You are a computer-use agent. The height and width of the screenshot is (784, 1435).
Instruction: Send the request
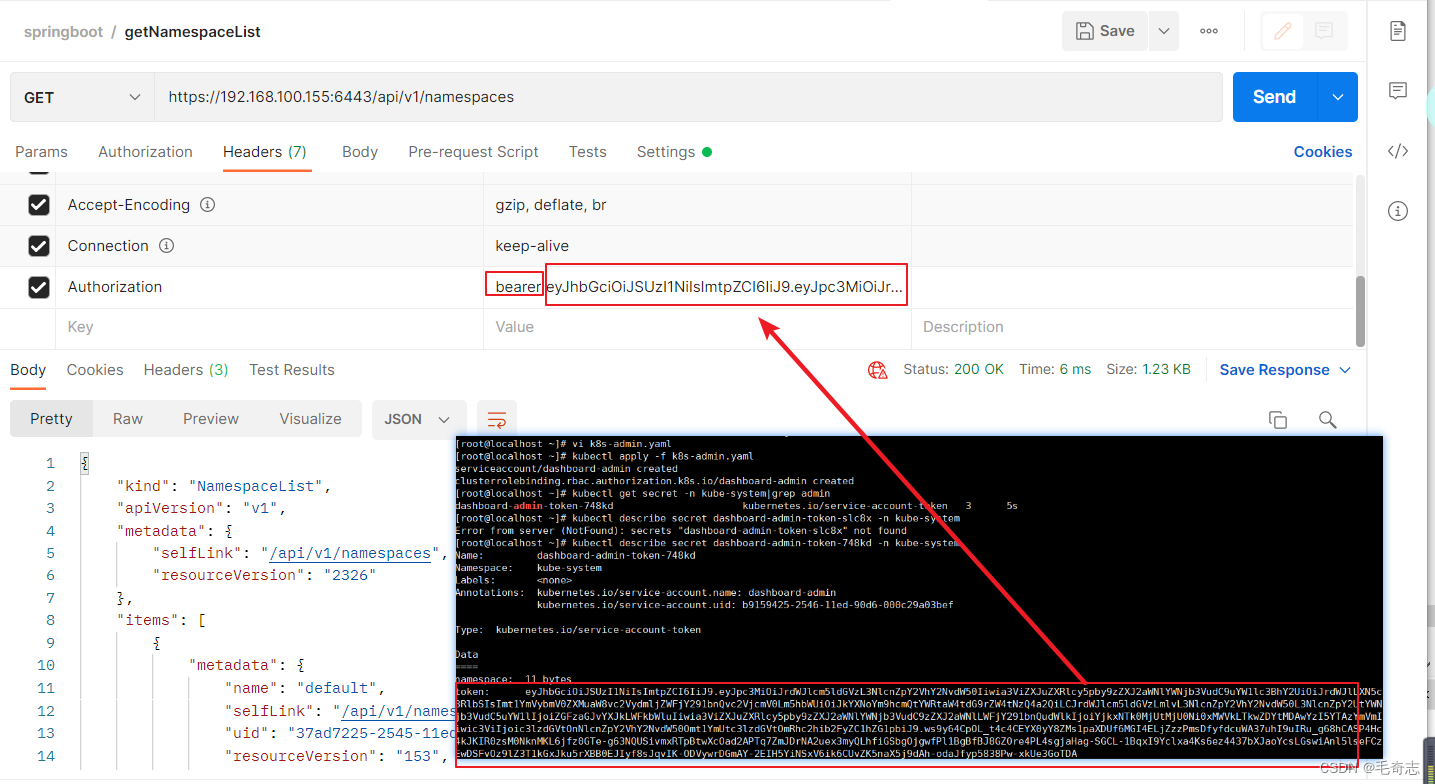tap(1275, 97)
